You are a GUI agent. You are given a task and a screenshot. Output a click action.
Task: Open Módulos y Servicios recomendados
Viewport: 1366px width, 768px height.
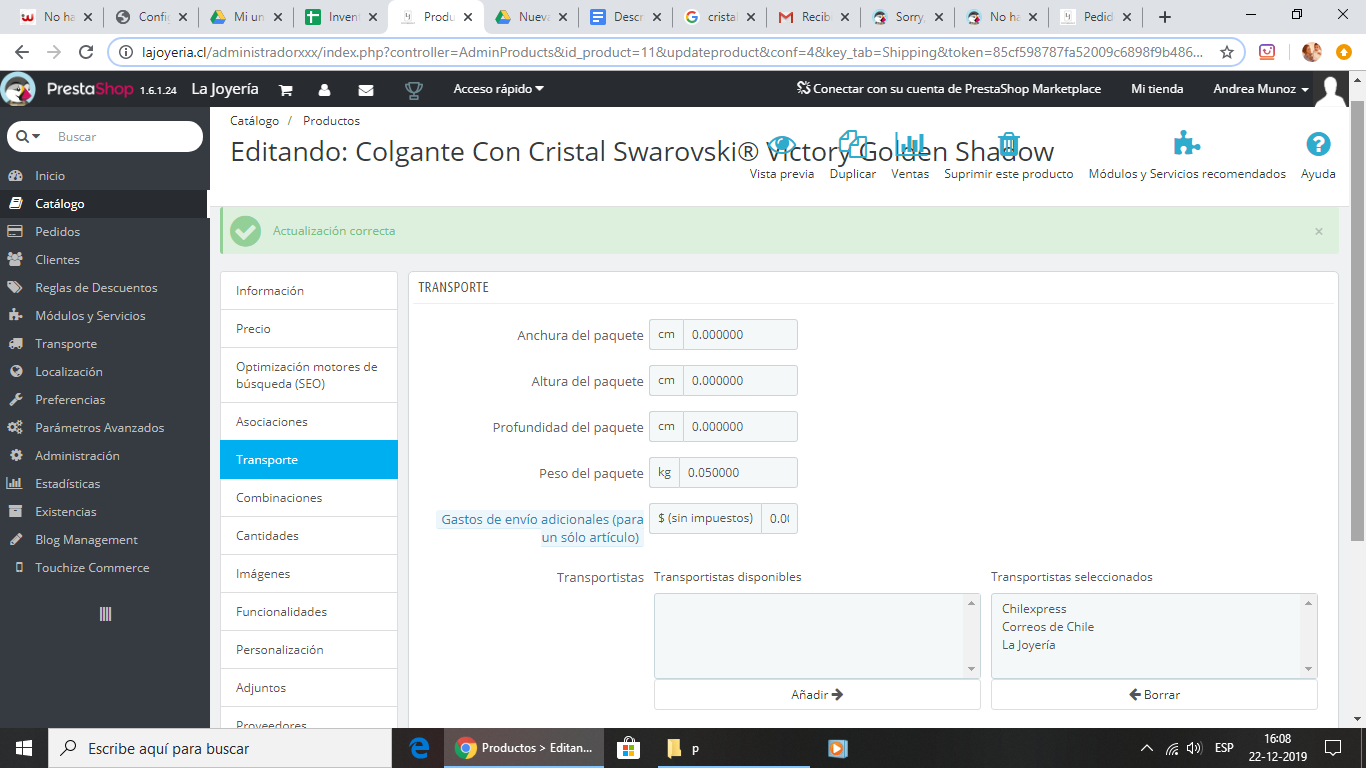(1187, 156)
